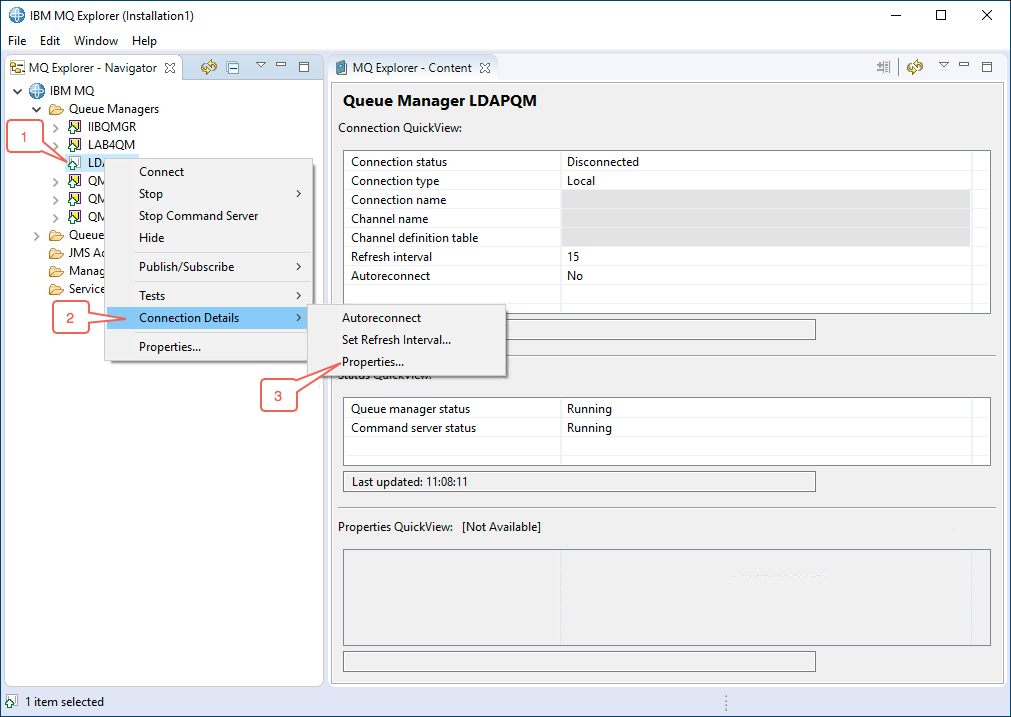Open the File menu
The height and width of the screenshot is (717, 1011).
(x=17, y=41)
